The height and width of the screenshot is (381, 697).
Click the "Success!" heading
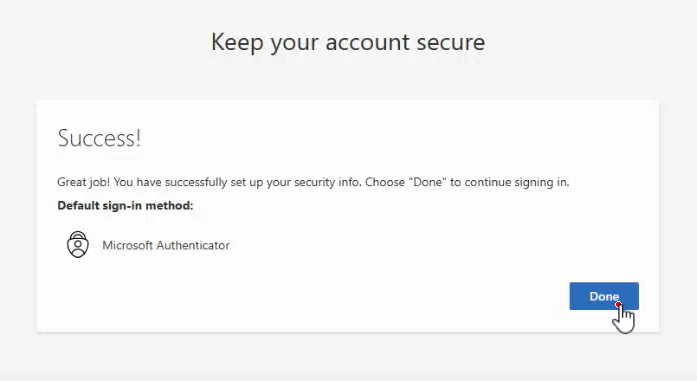(99, 138)
